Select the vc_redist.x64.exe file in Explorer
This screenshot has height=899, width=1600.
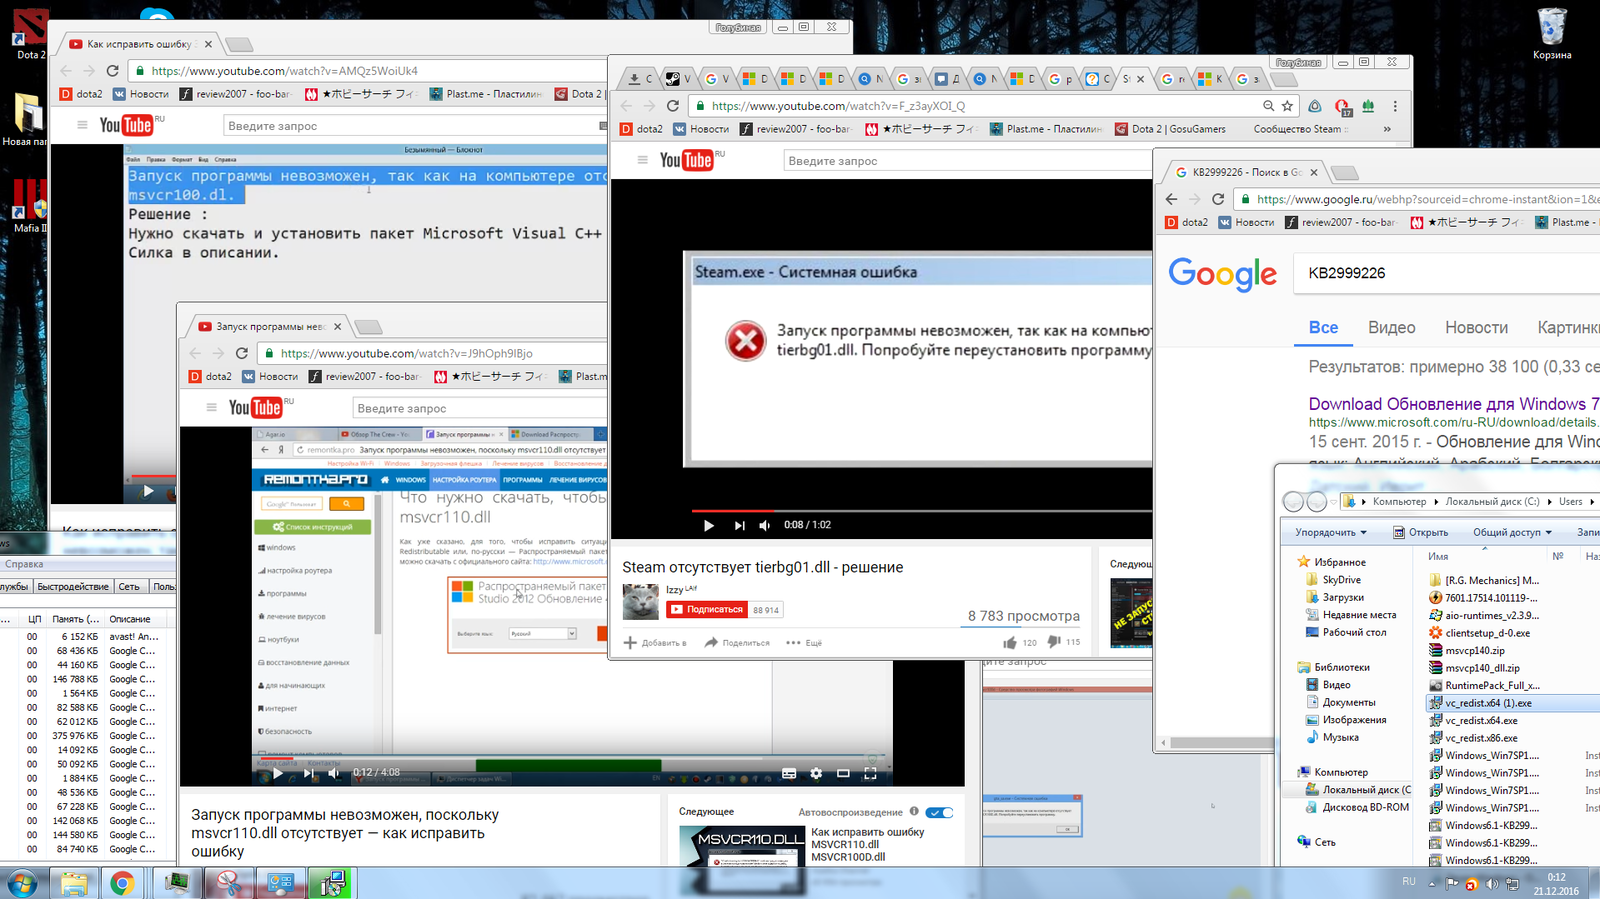point(1480,721)
